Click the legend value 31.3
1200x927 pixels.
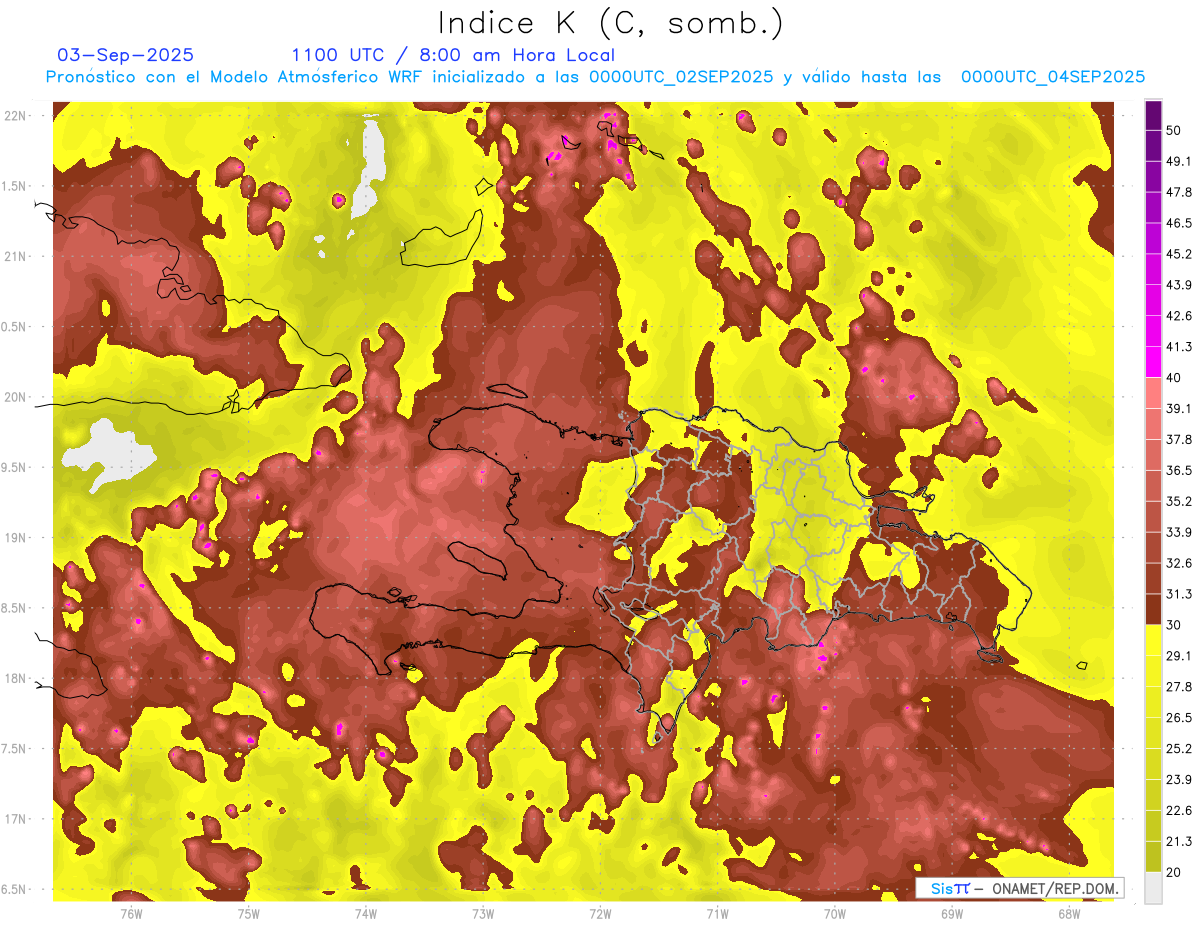coord(1179,594)
